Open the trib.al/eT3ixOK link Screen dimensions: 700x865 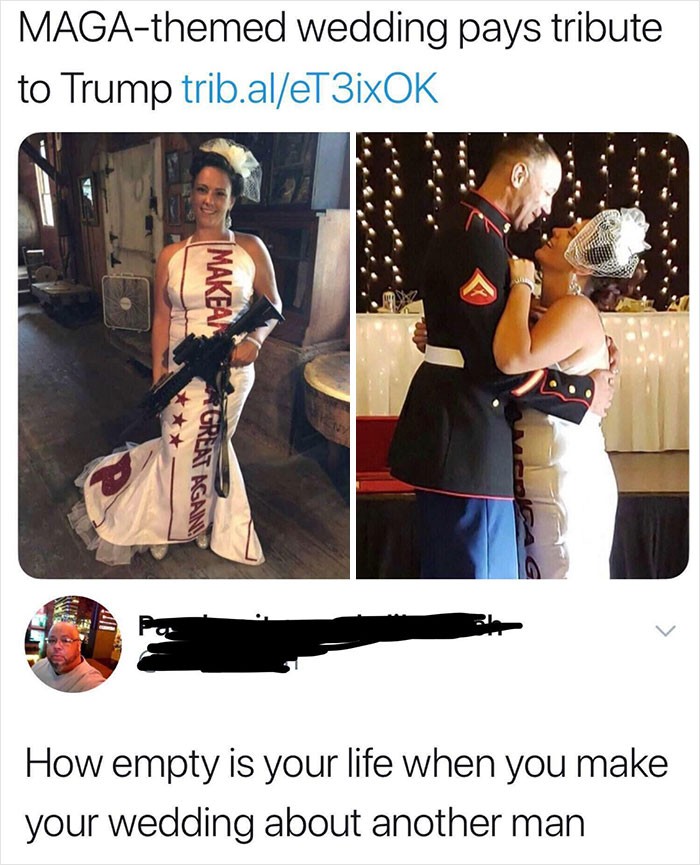click(x=311, y=88)
